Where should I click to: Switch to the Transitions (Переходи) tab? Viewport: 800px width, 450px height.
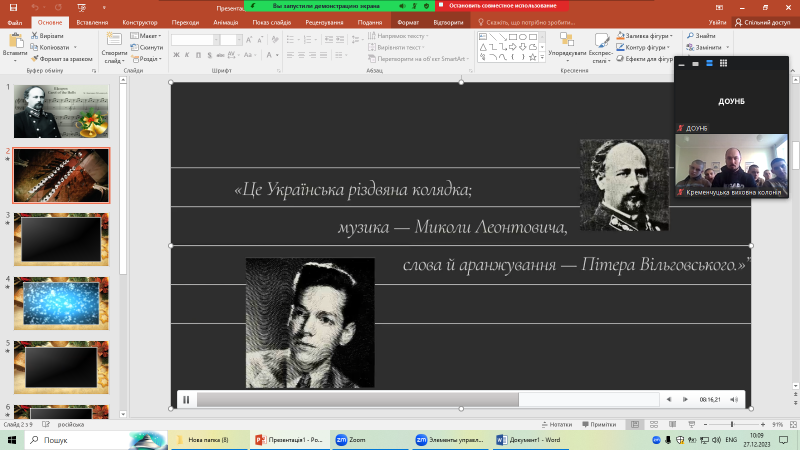(185, 22)
